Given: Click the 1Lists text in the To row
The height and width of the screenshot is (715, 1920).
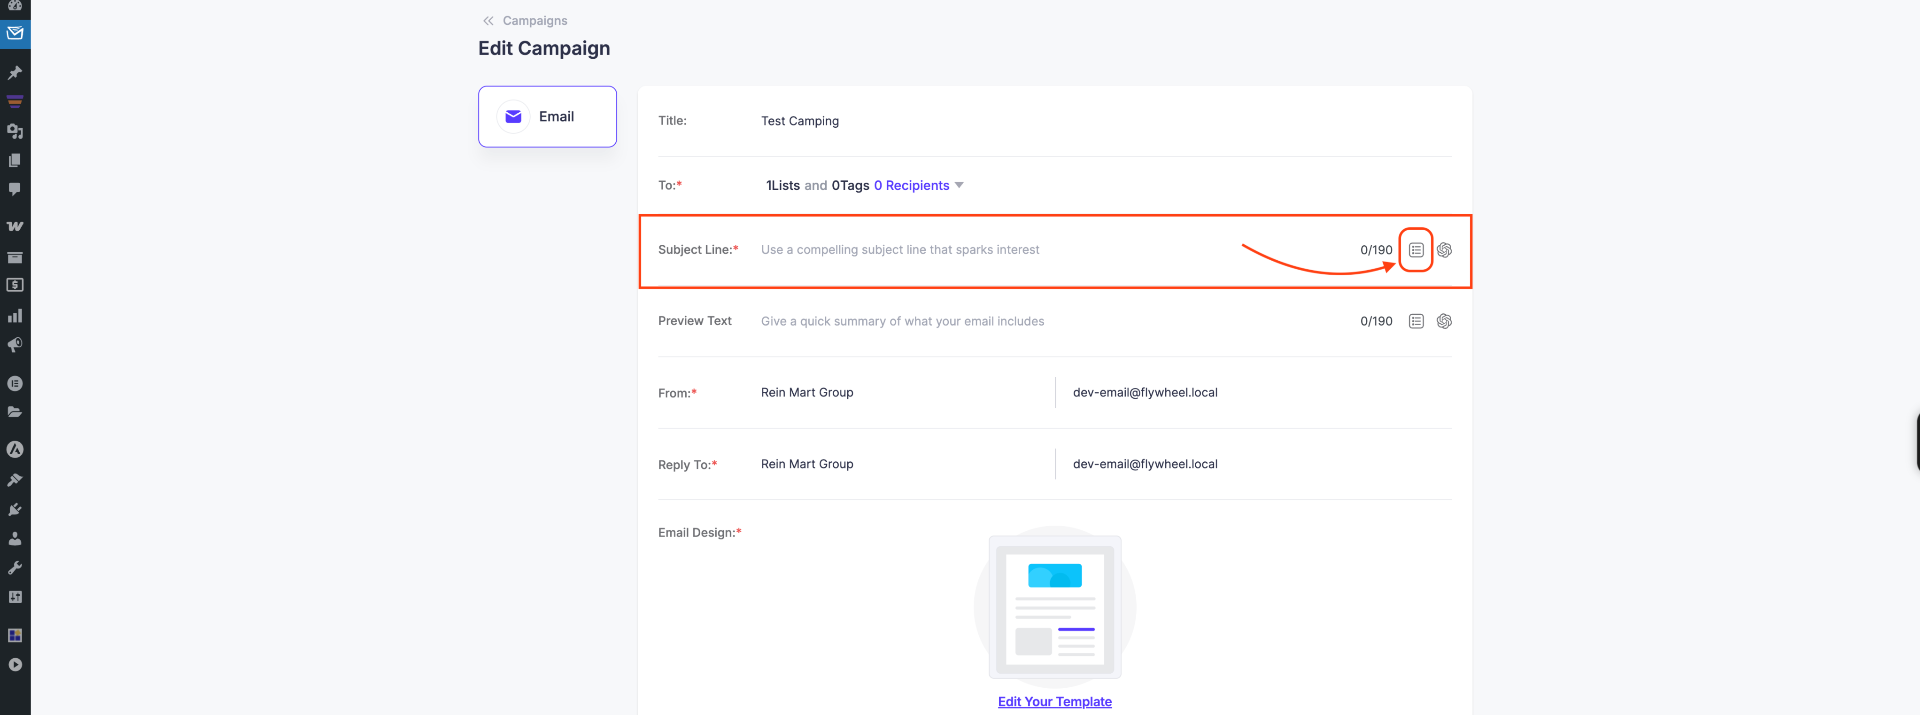Looking at the screenshot, I should pyautogui.click(x=783, y=185).
